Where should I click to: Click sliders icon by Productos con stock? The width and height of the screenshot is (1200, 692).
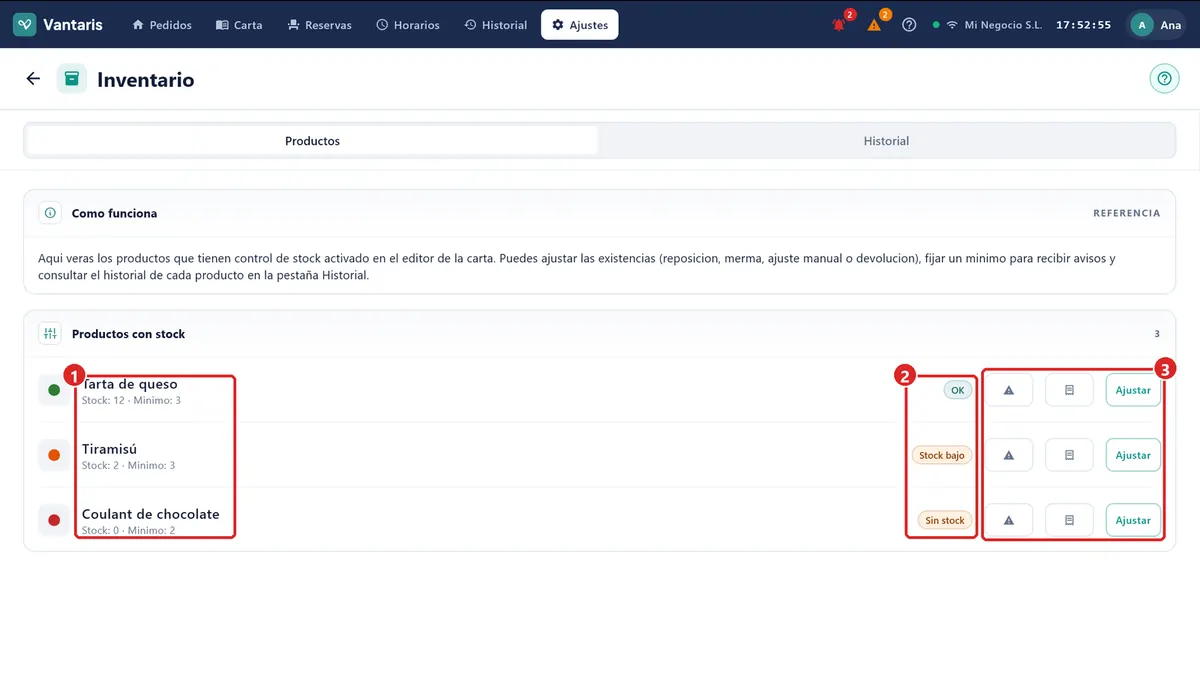(50, 334)
